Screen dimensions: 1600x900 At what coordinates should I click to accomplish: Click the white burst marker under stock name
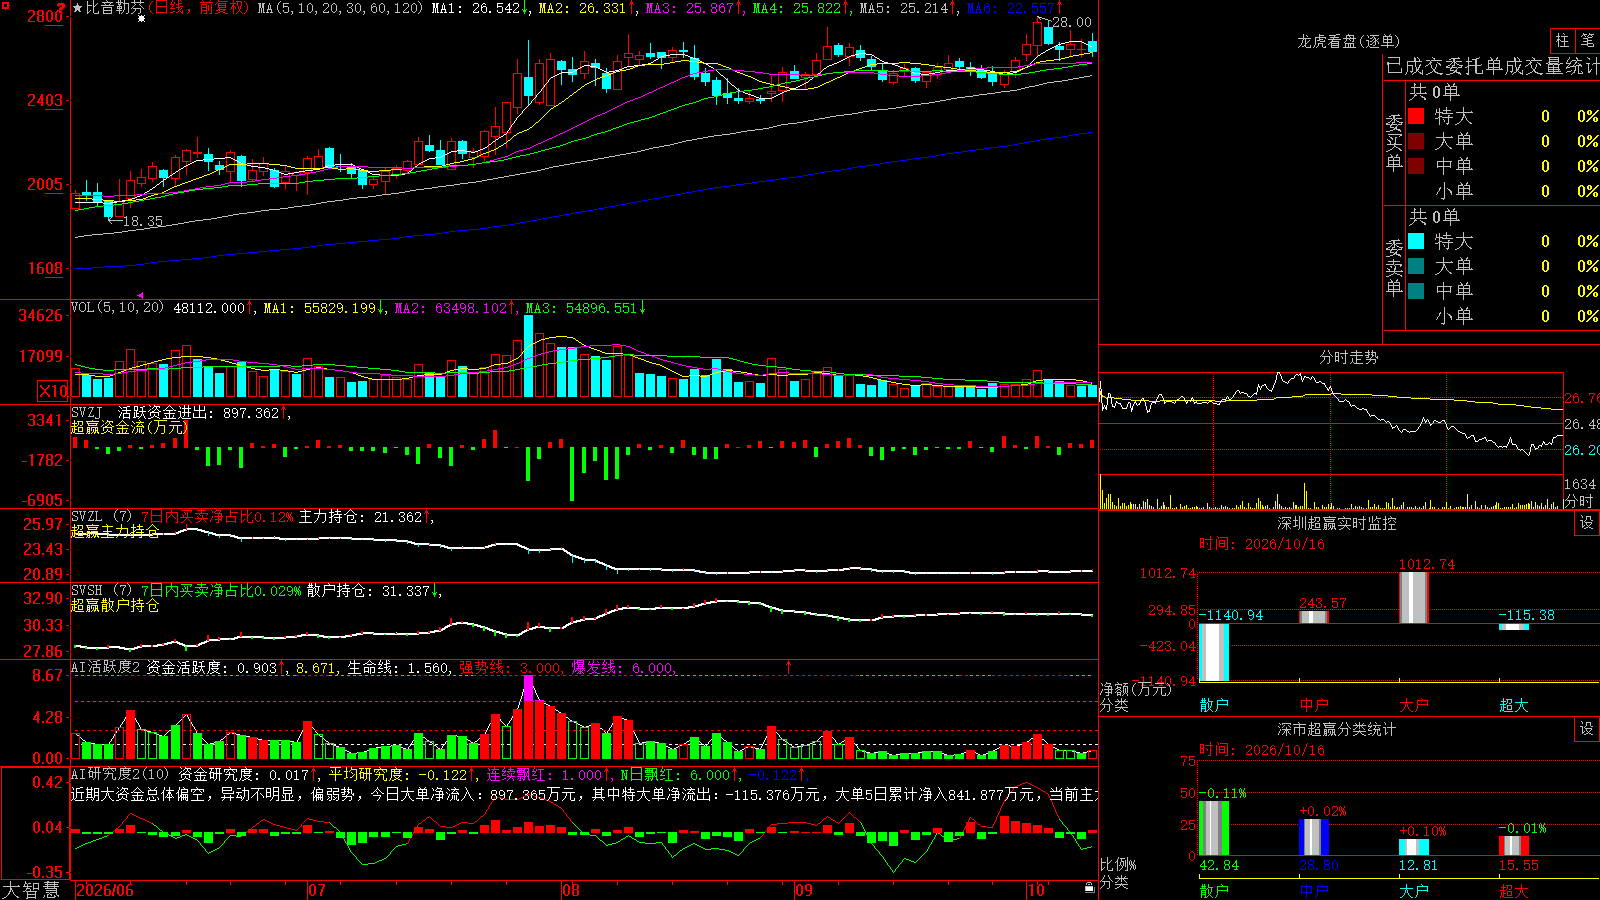141,19
